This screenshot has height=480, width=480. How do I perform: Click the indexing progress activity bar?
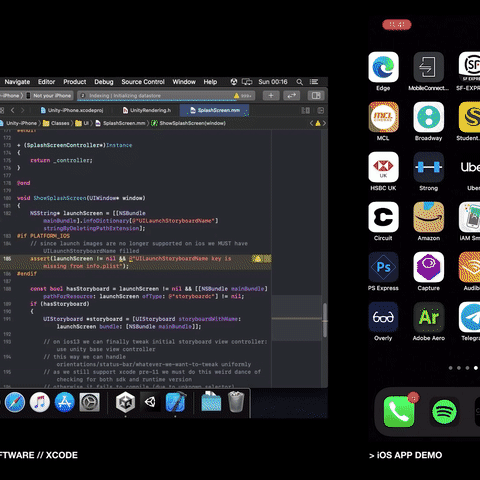[x=166, y=96]
